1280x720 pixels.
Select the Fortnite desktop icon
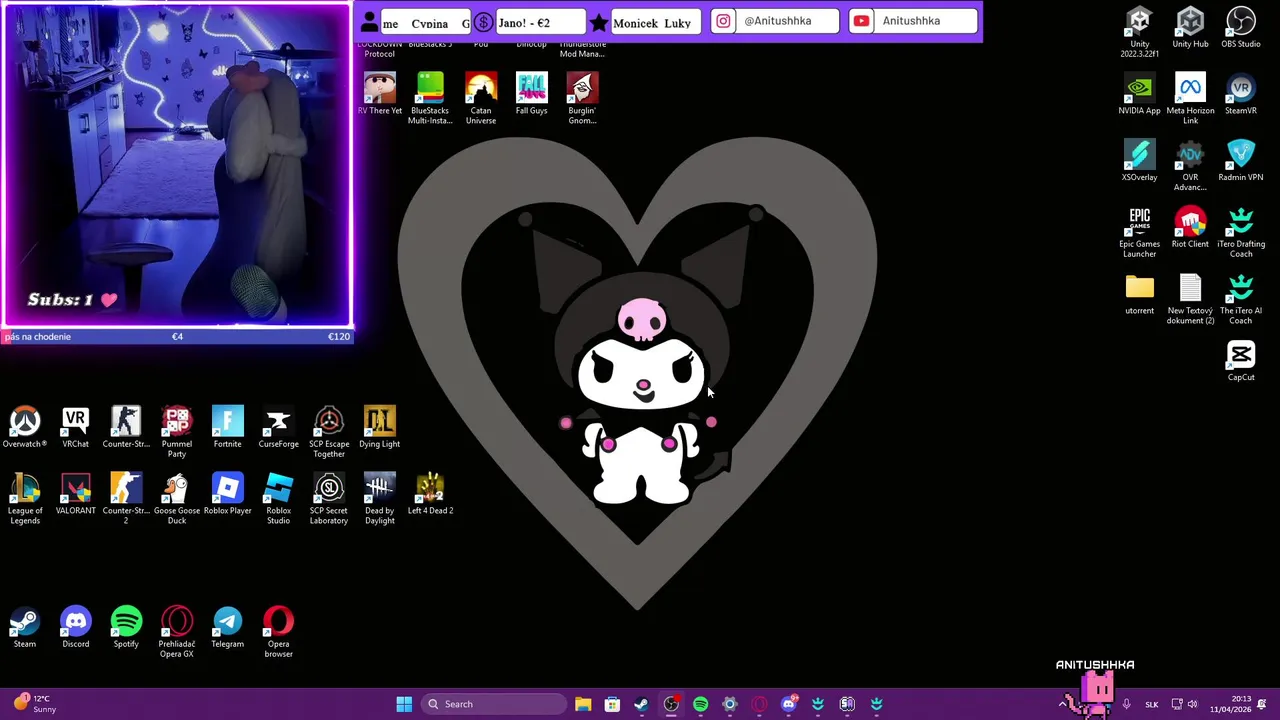pos(227,428)
